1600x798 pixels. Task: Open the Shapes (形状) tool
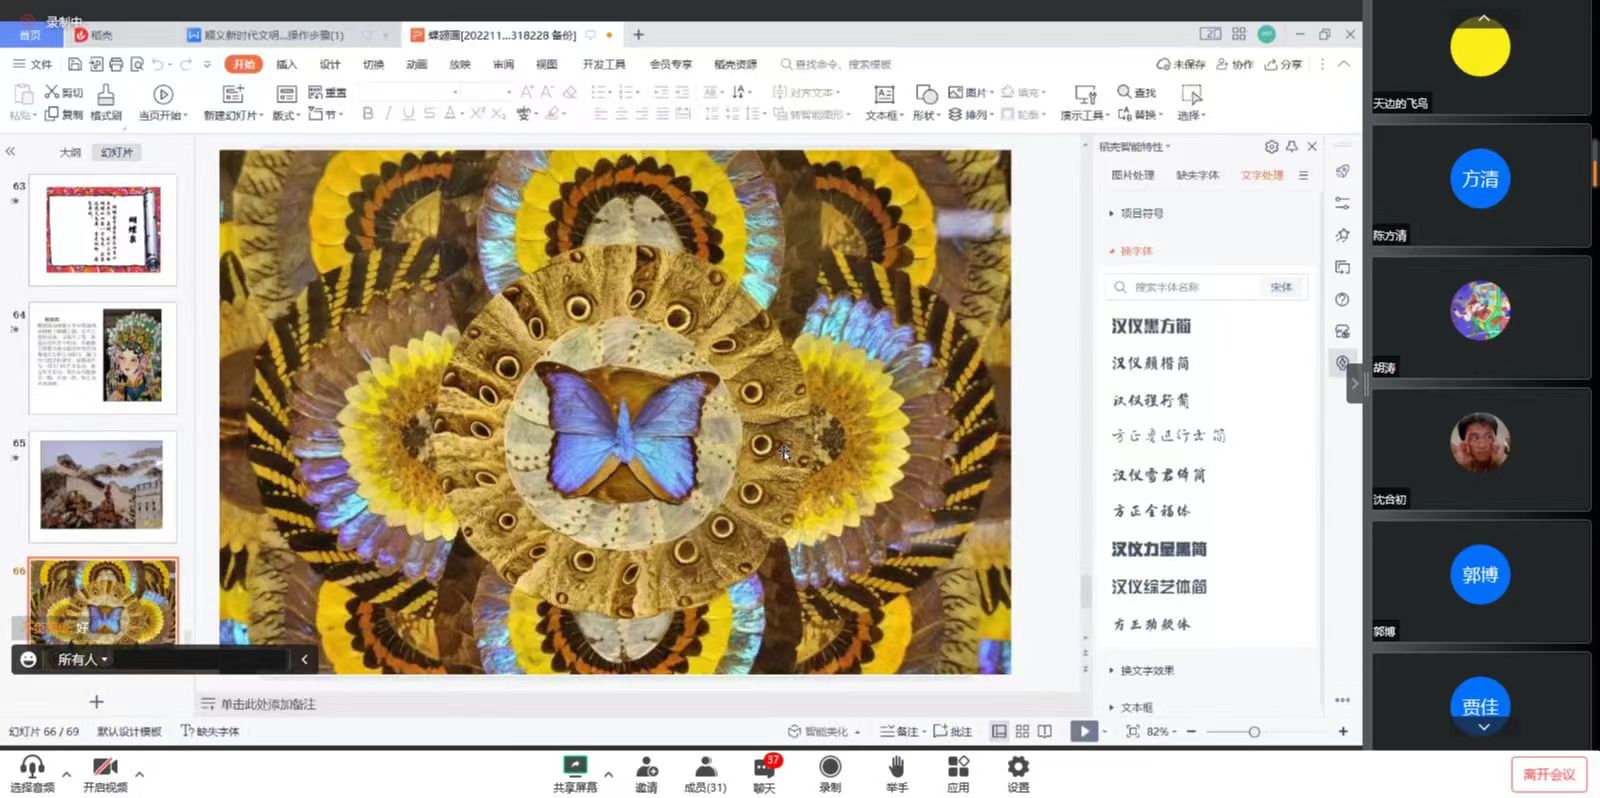click(926, 95)
